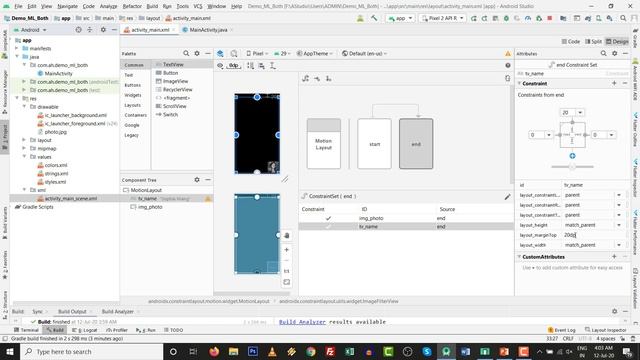Click the default margins 0dp button
Screen dimensions: 640x360
click(x=233, y=65)
